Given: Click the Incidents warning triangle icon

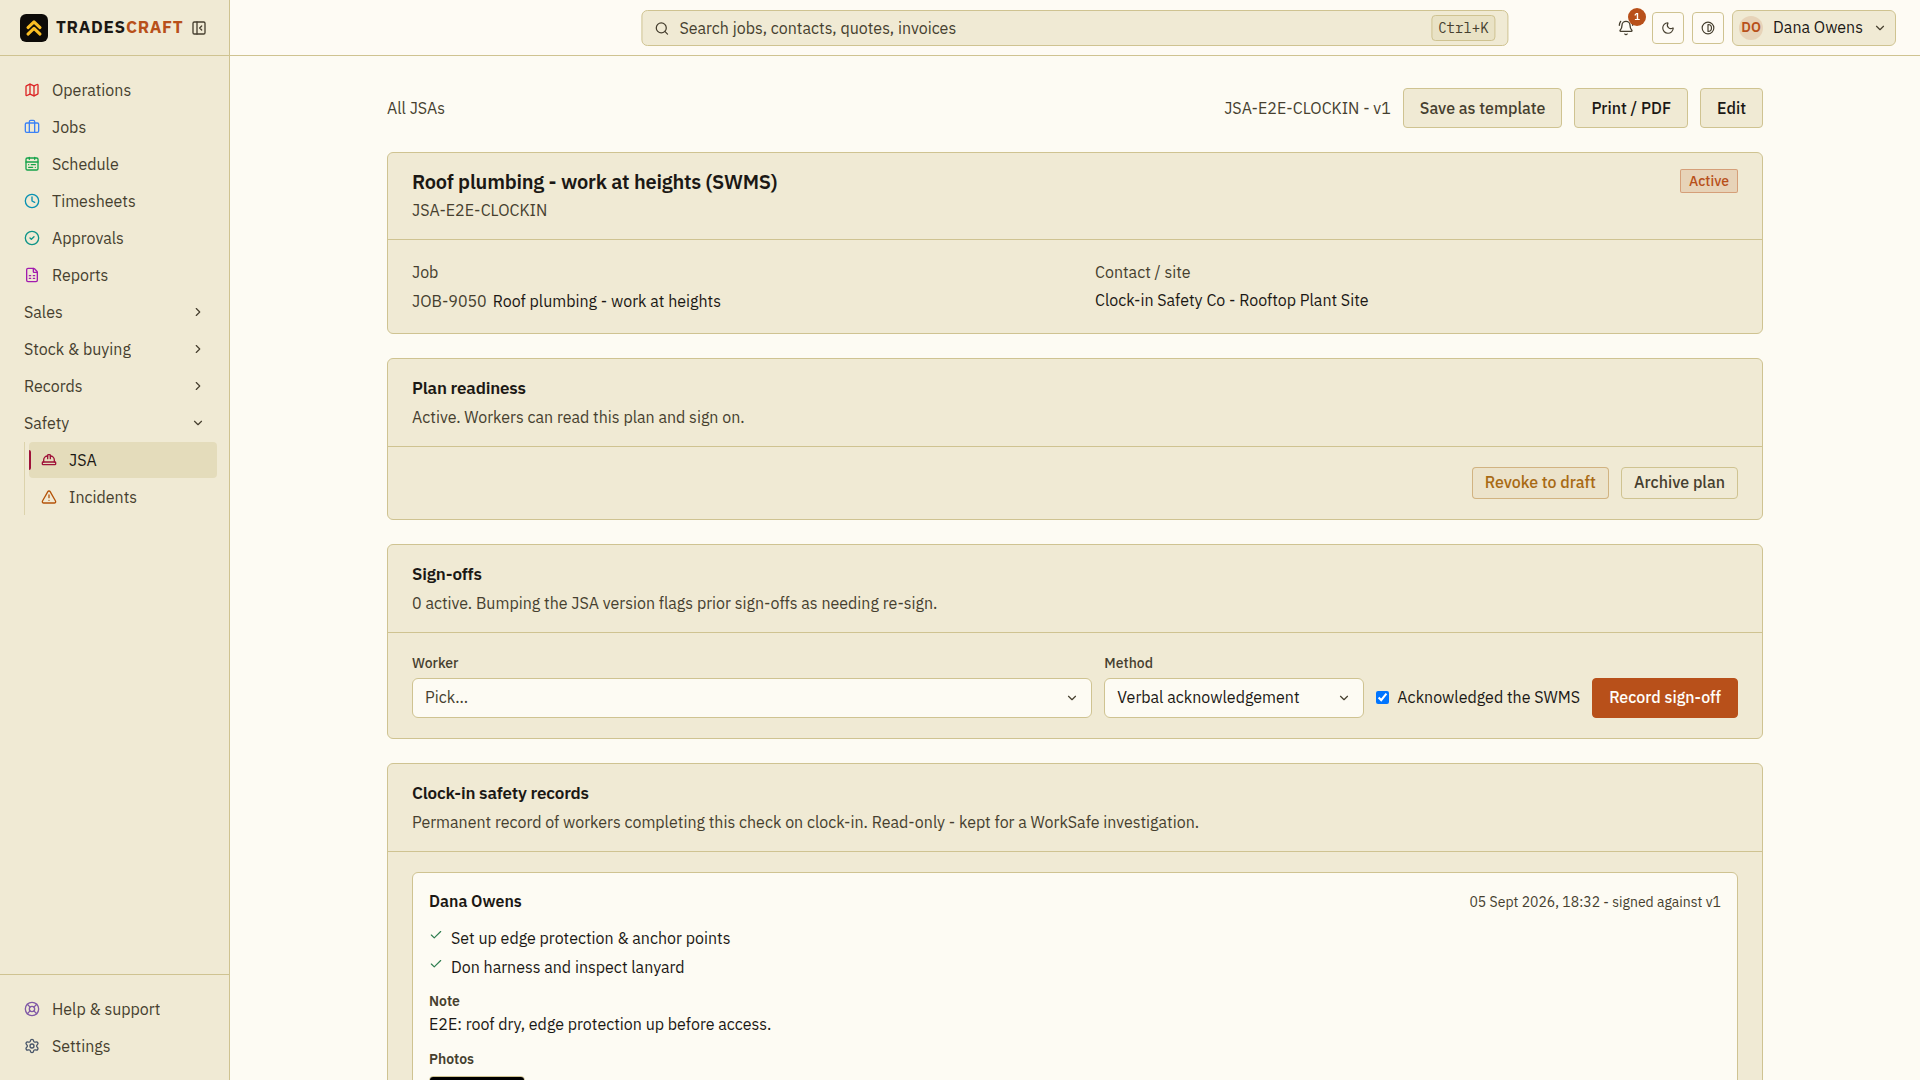Looking at the screenshot, I should (x=49, y=497).
